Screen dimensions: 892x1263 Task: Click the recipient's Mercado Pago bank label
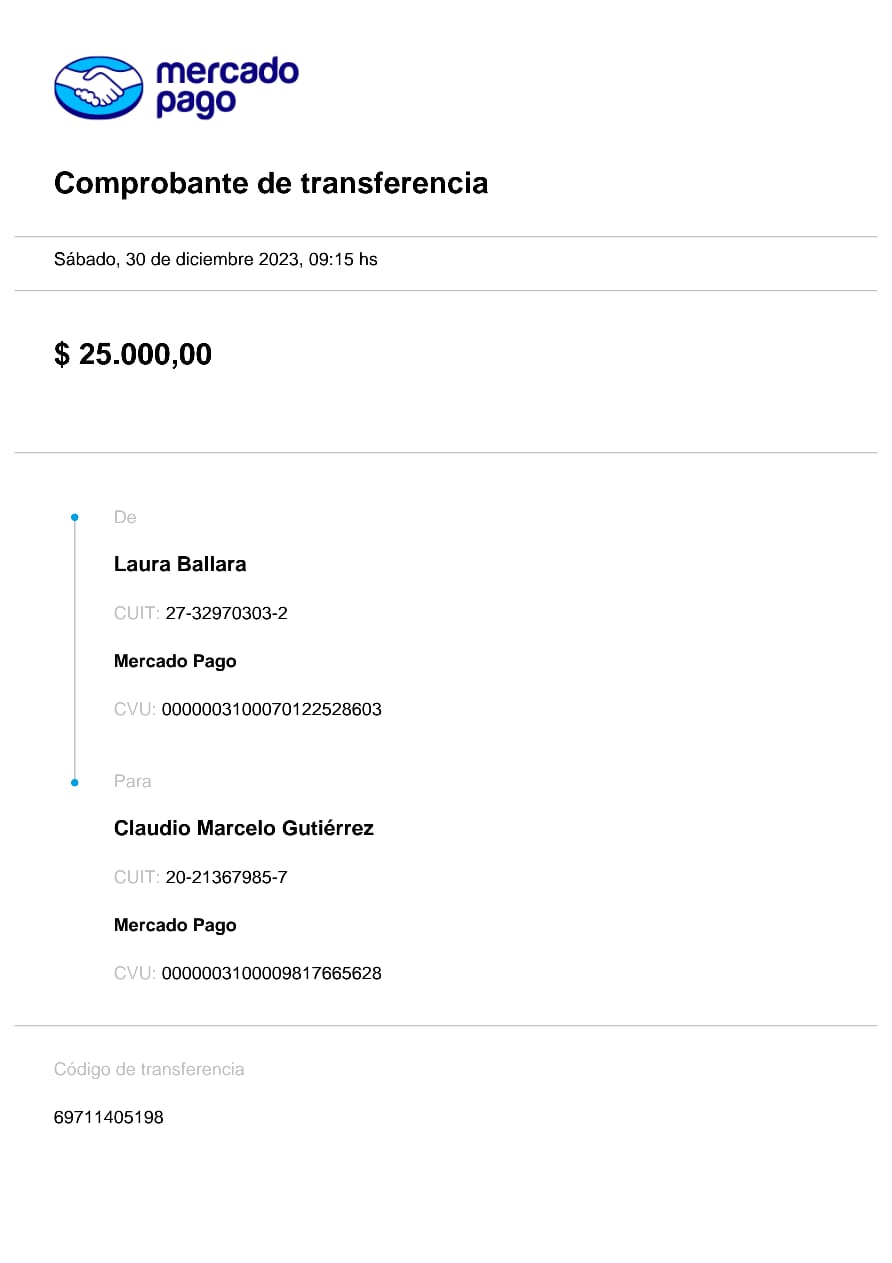pos(175,925)
